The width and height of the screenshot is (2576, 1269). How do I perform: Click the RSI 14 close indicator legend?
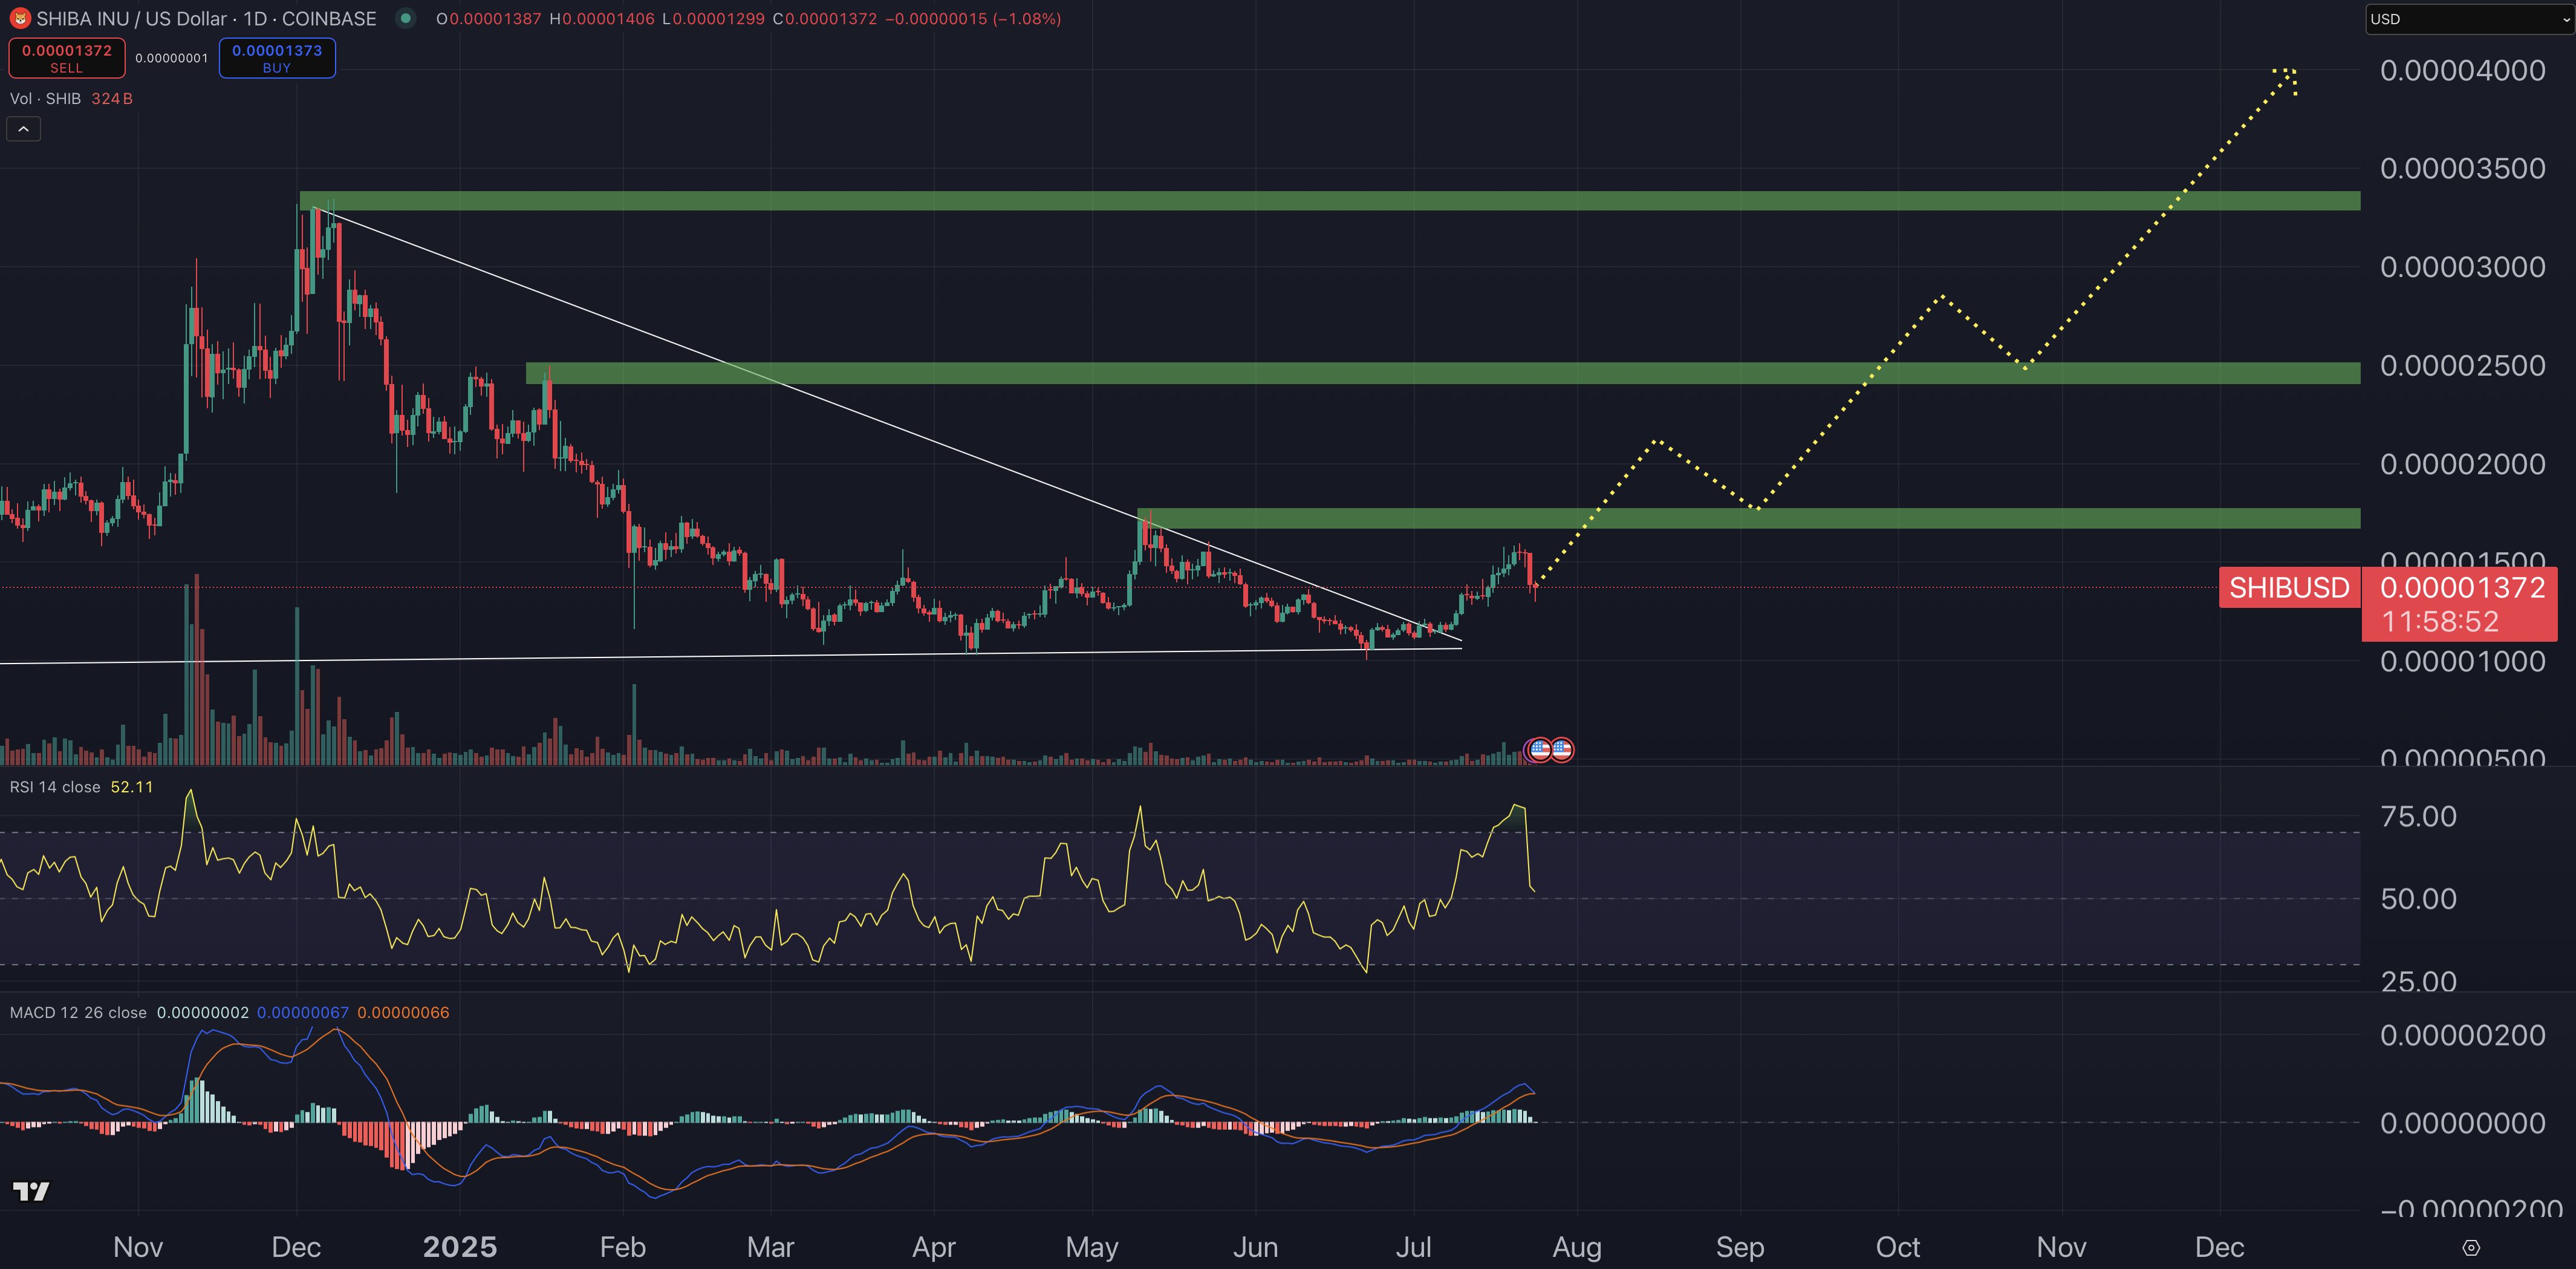tap(55, 787)
